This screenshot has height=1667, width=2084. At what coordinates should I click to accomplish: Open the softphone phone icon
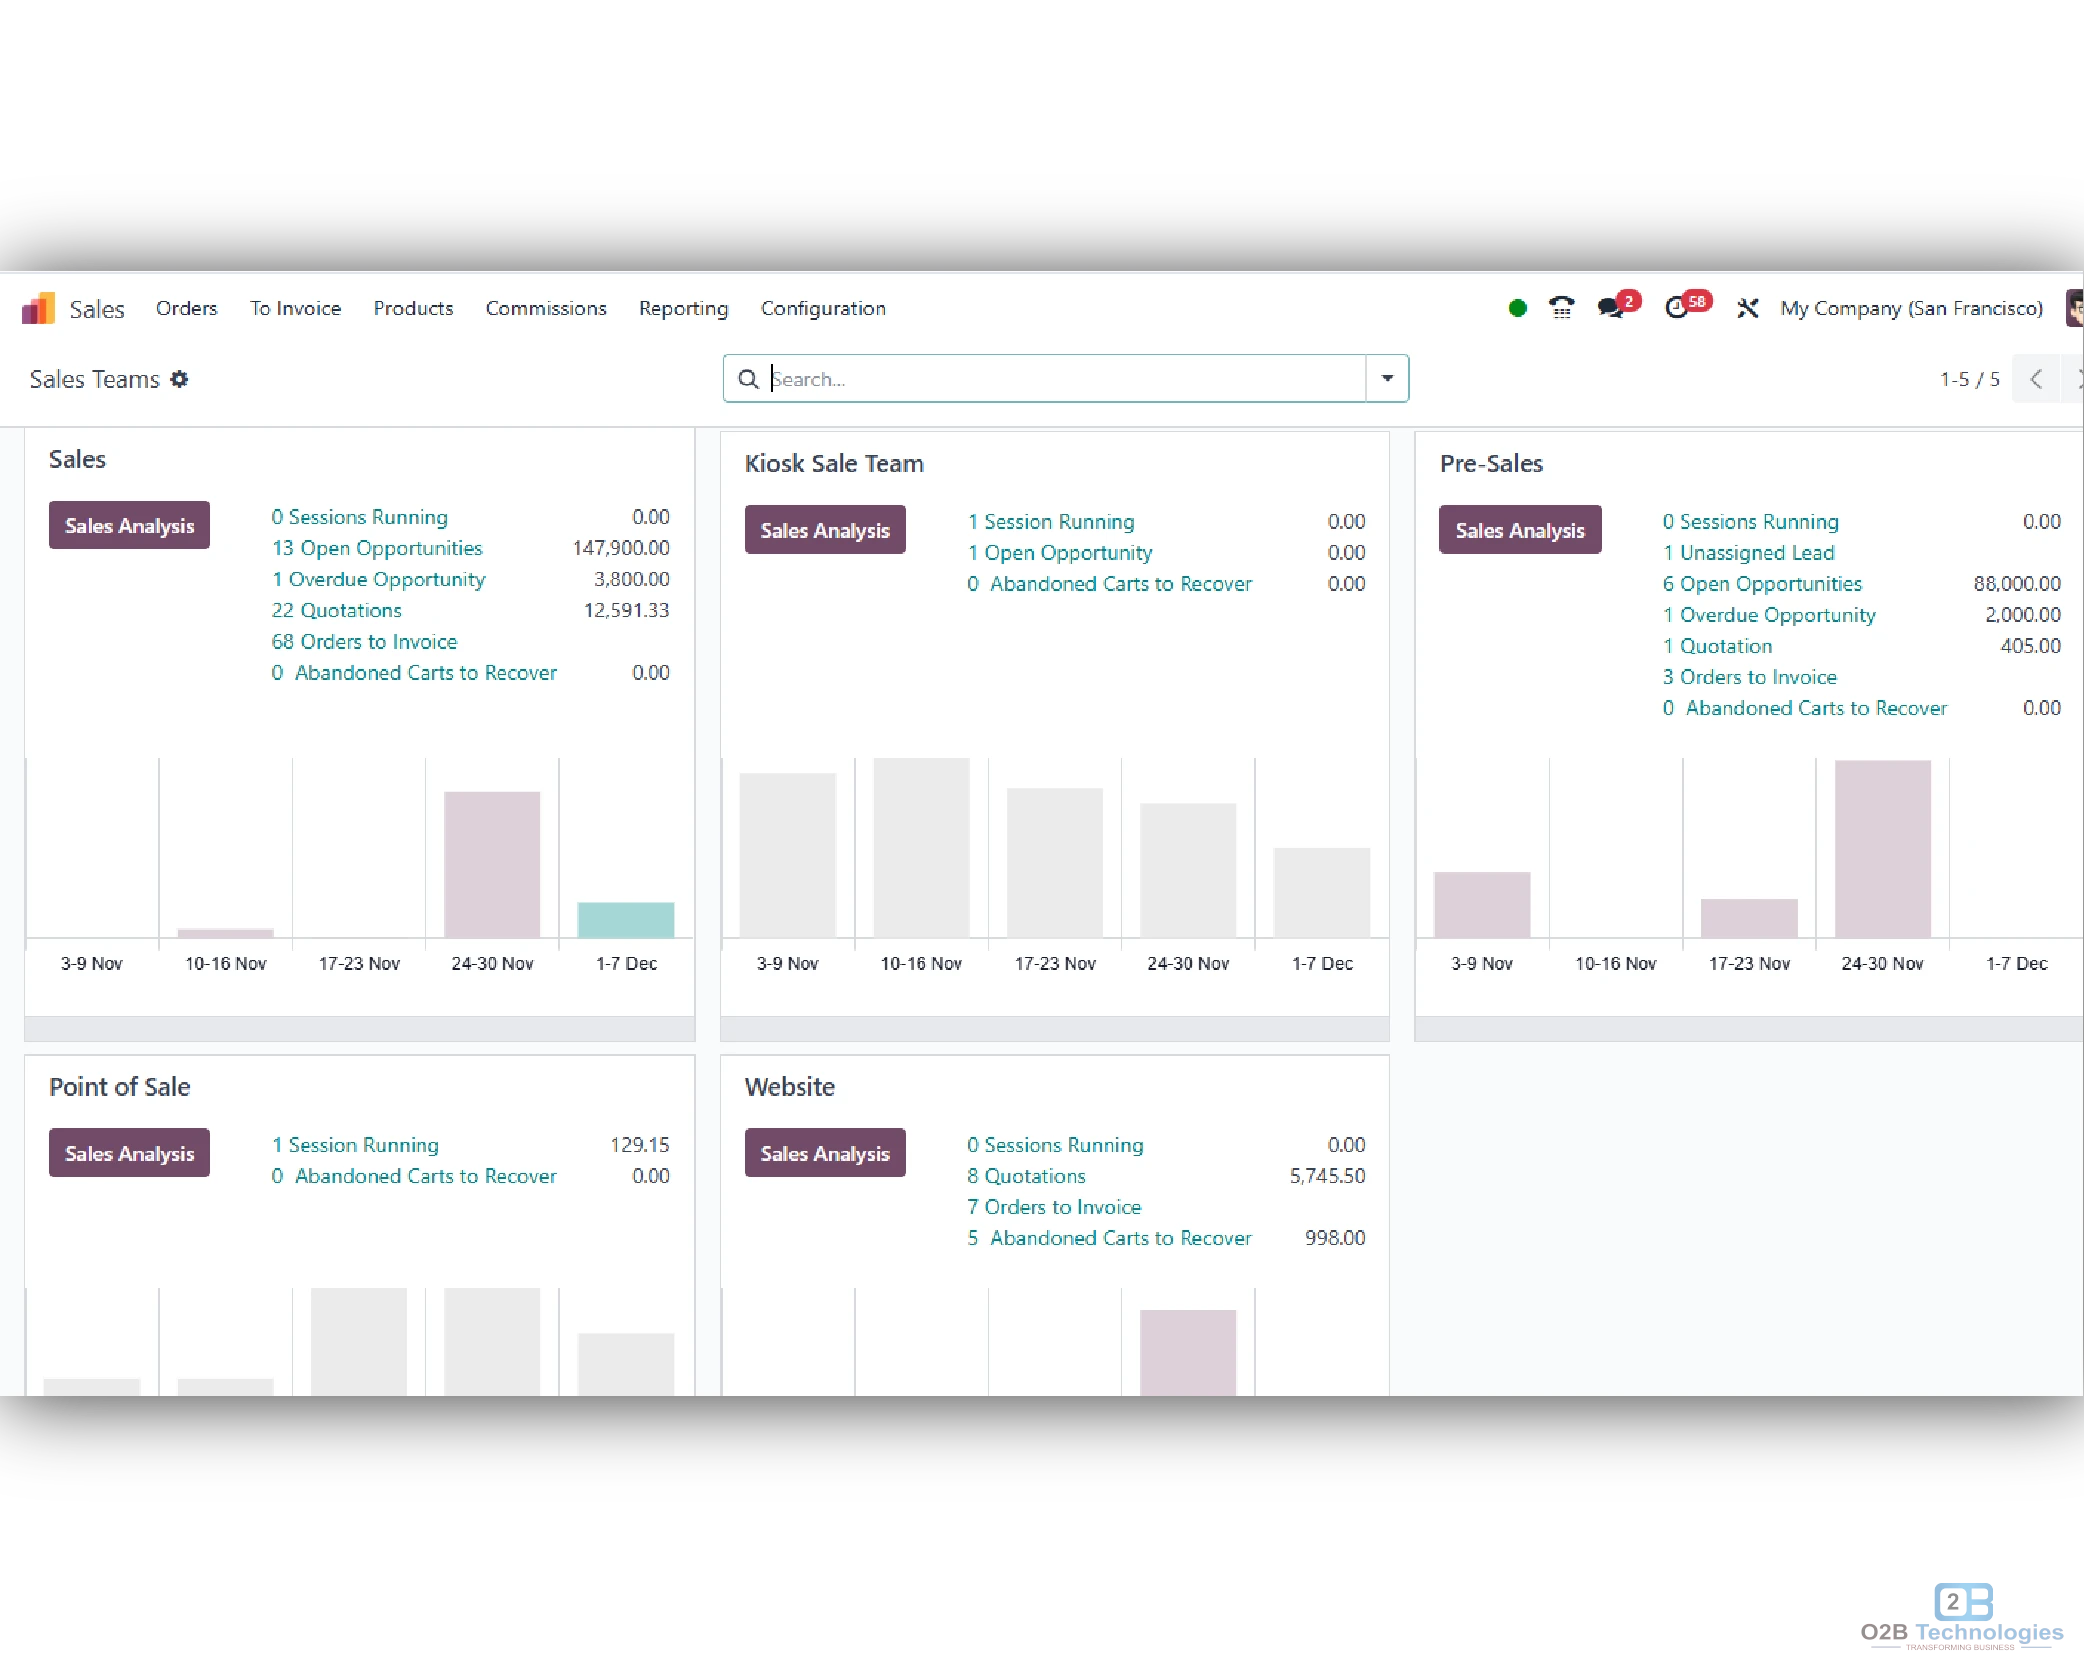[x=1561, y=308]
